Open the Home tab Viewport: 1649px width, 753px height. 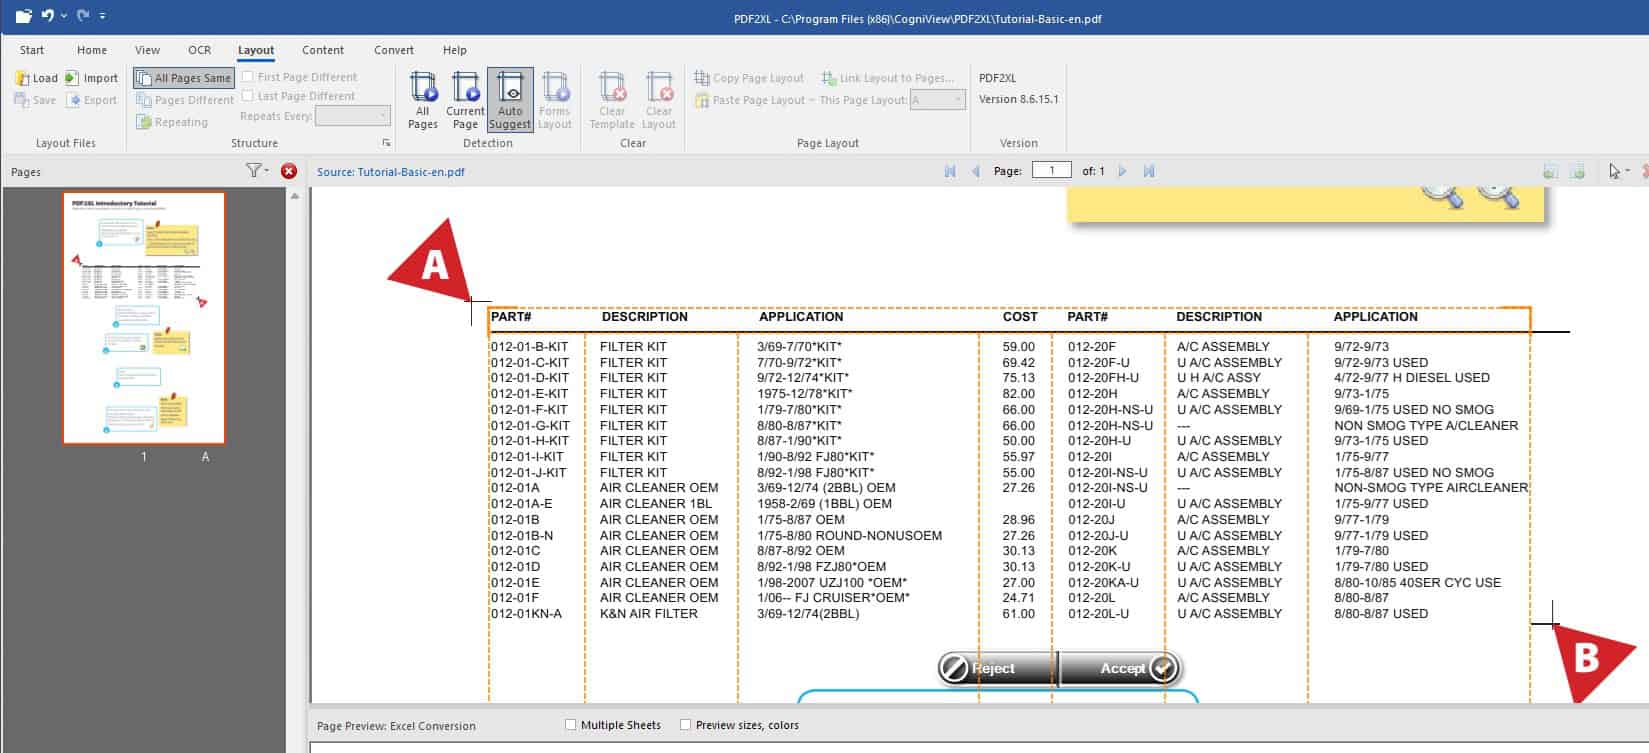(92, 50)
